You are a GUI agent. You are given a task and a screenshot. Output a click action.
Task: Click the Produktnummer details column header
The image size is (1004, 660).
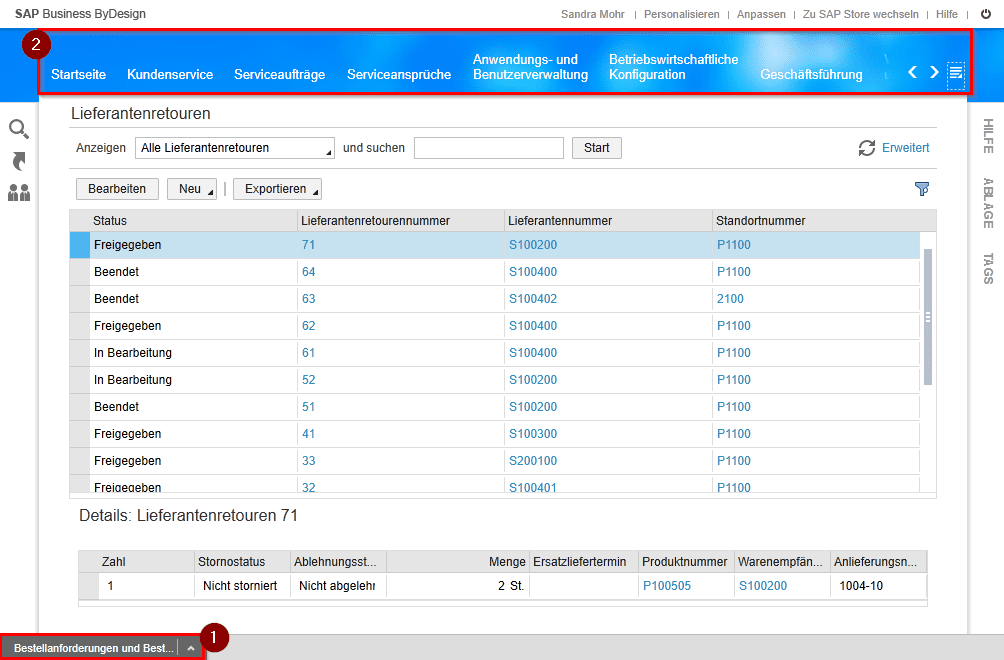tap(686, 561)
